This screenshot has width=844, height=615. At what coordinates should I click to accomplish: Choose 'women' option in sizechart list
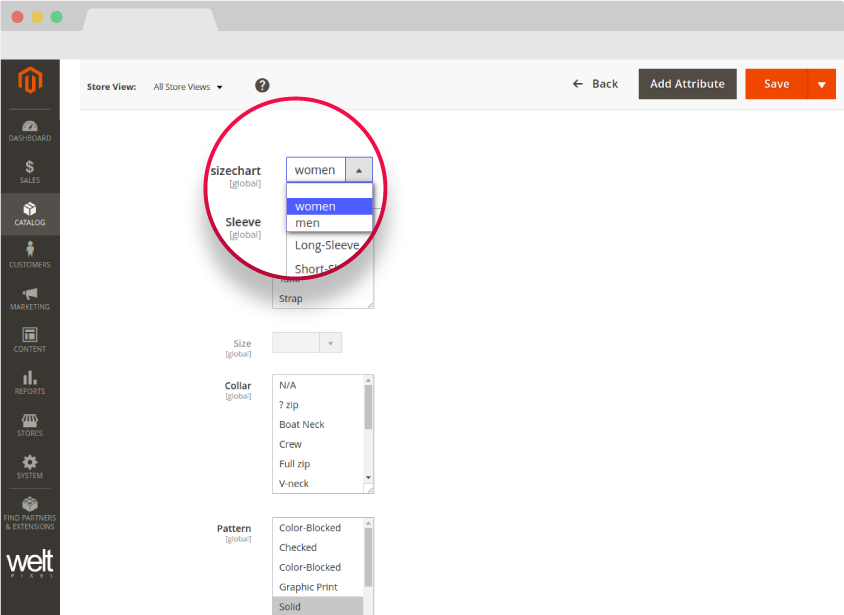coord(328,207)
